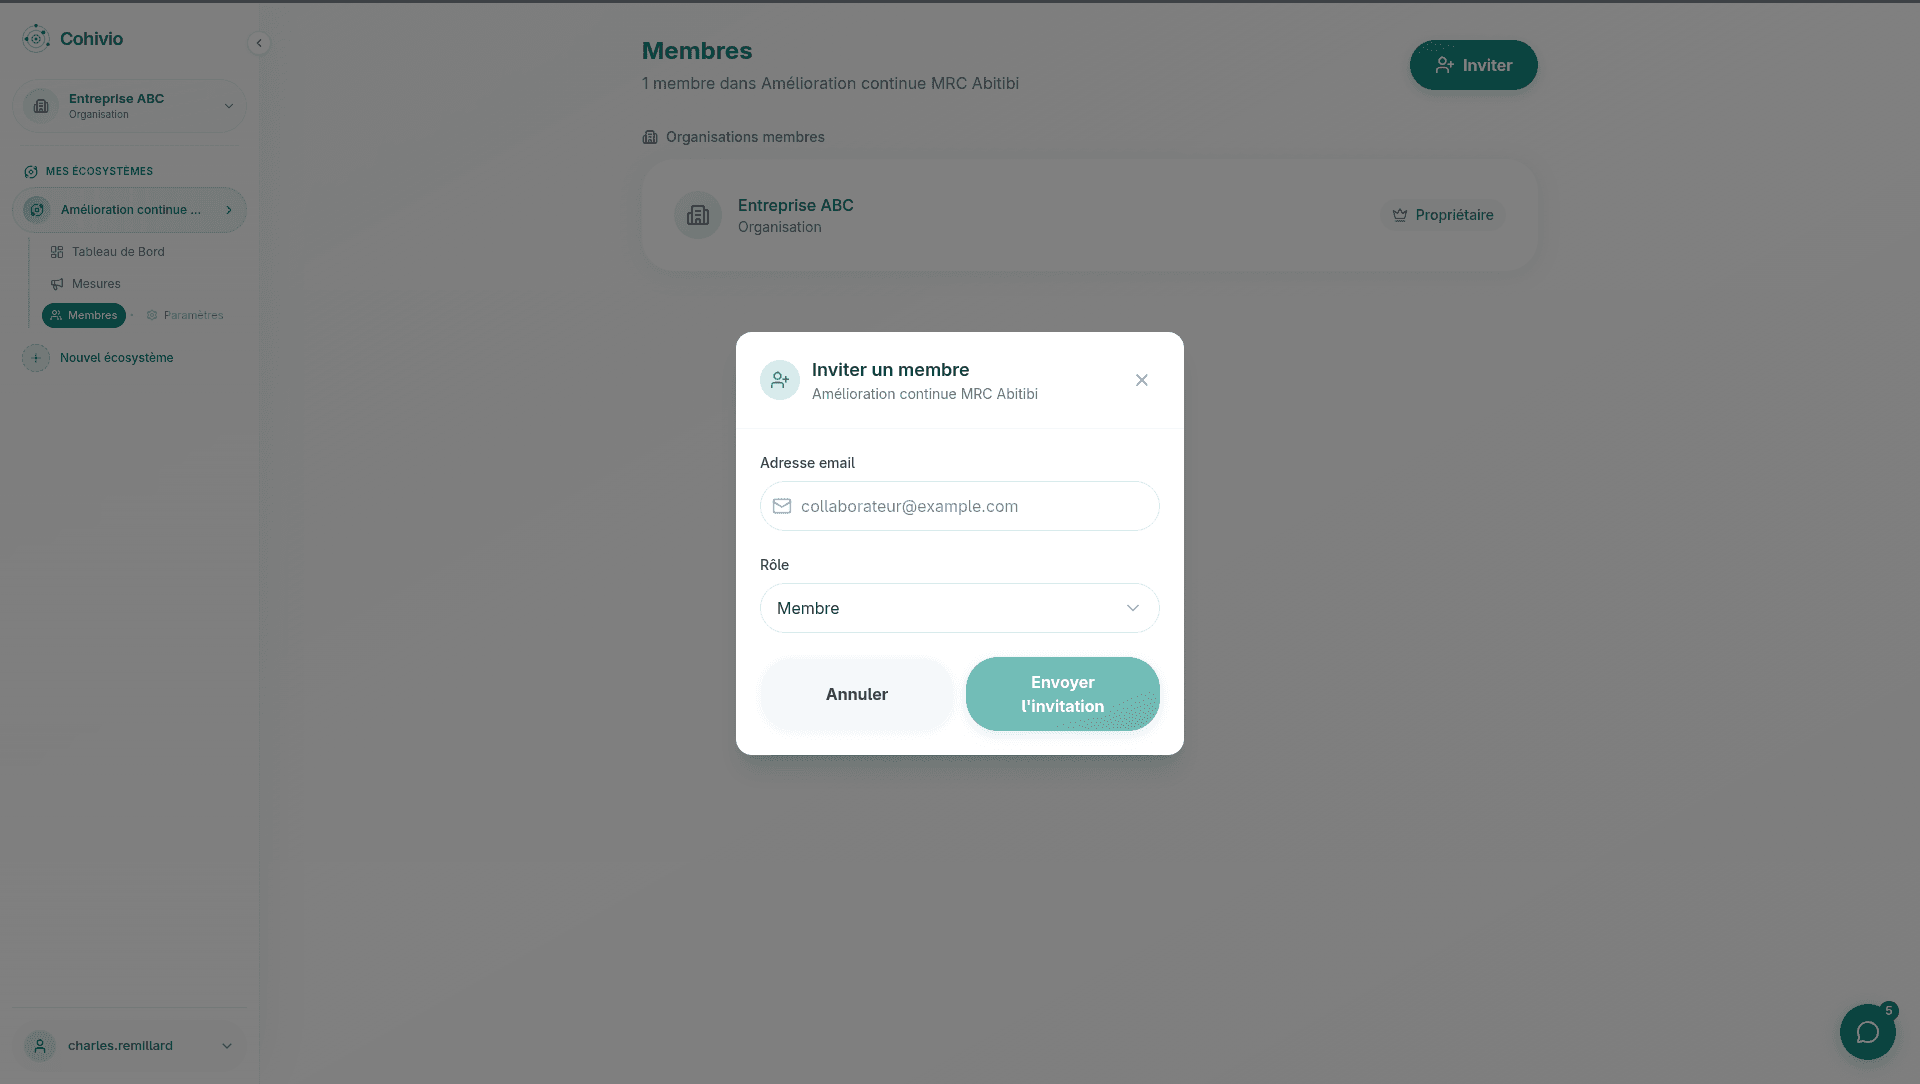Click the Organisations membres building icon
This screenshot has height=1084, width=1920.
(651, 137)
